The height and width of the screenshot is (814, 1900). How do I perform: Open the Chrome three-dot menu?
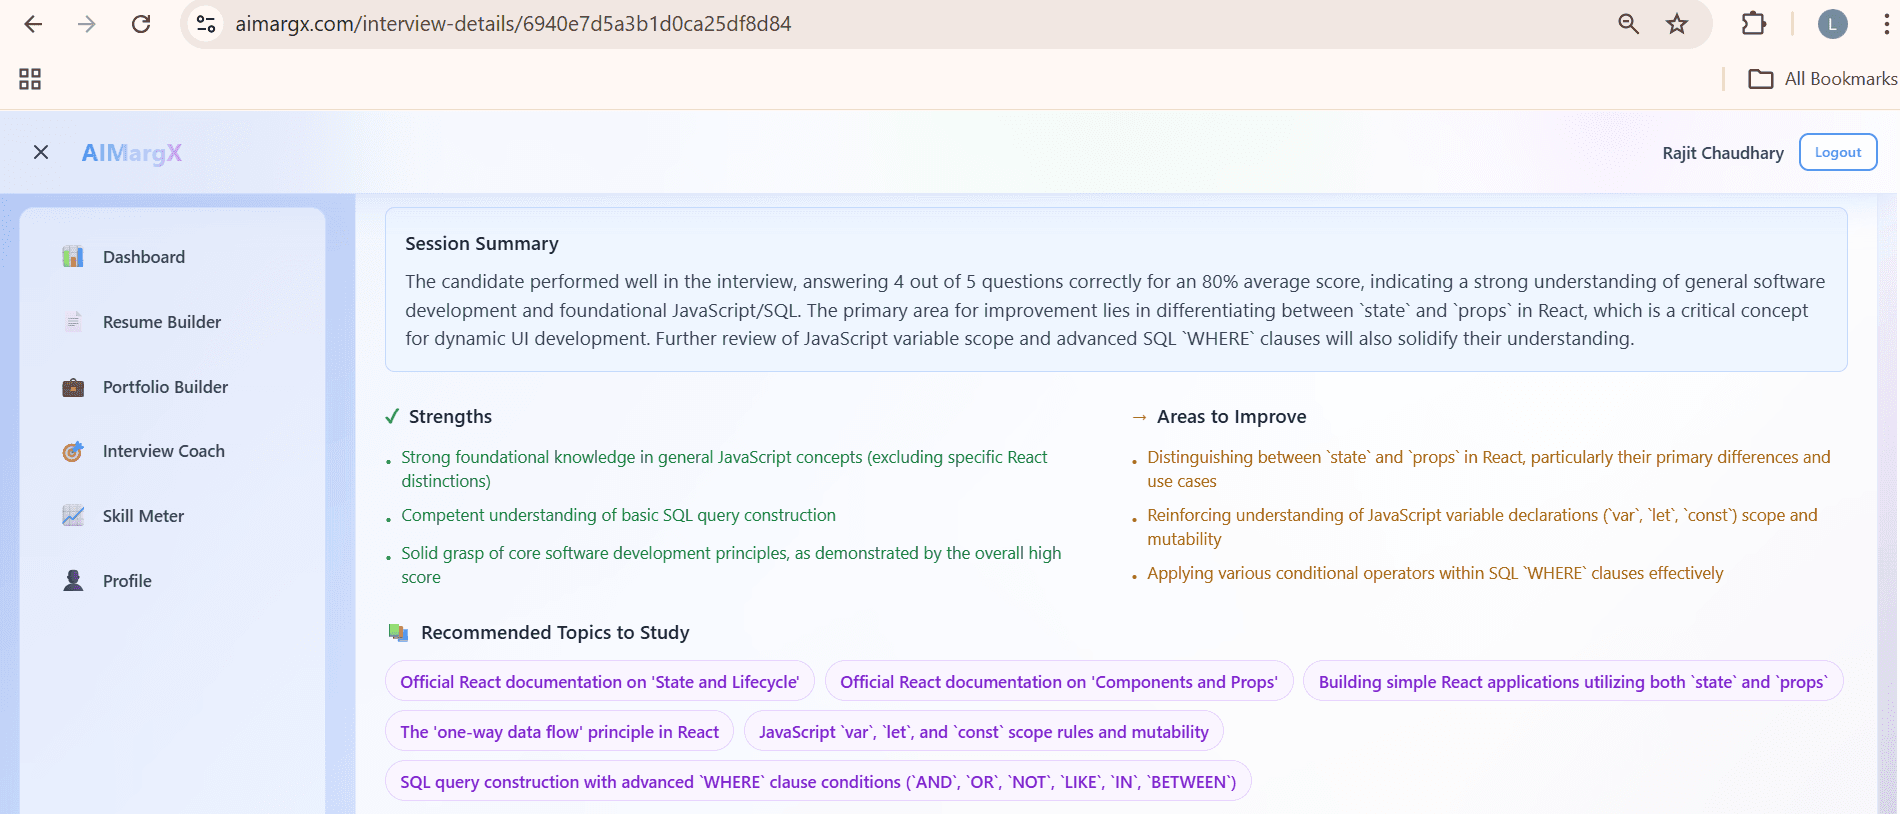[x=1885, y=24]
